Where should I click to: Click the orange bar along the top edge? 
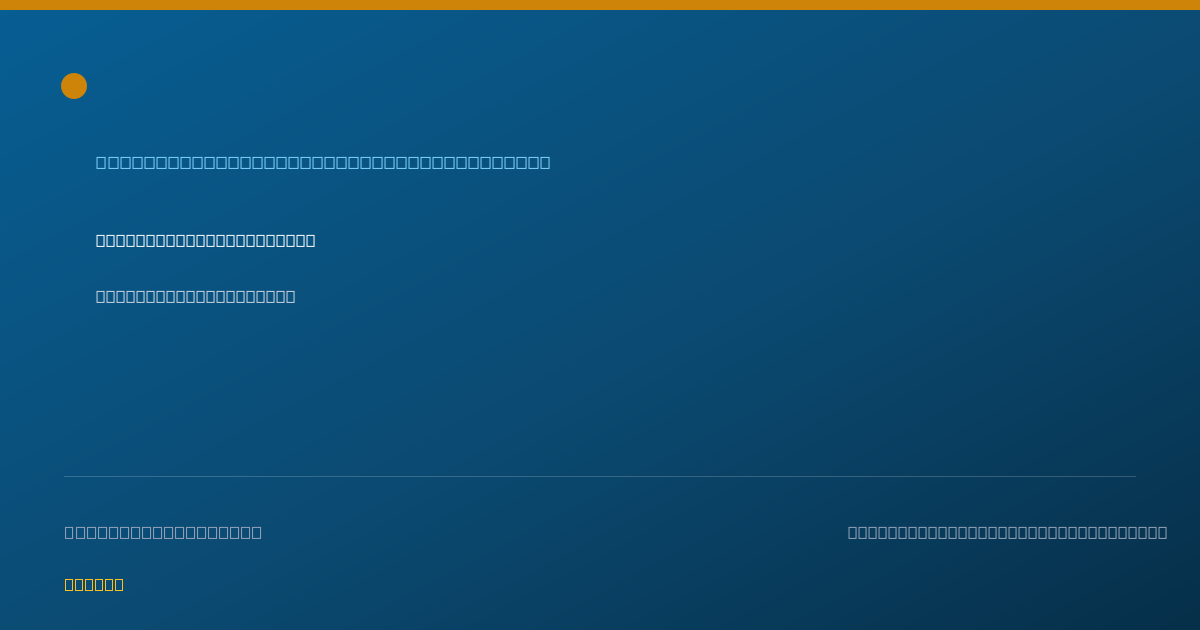600,5
